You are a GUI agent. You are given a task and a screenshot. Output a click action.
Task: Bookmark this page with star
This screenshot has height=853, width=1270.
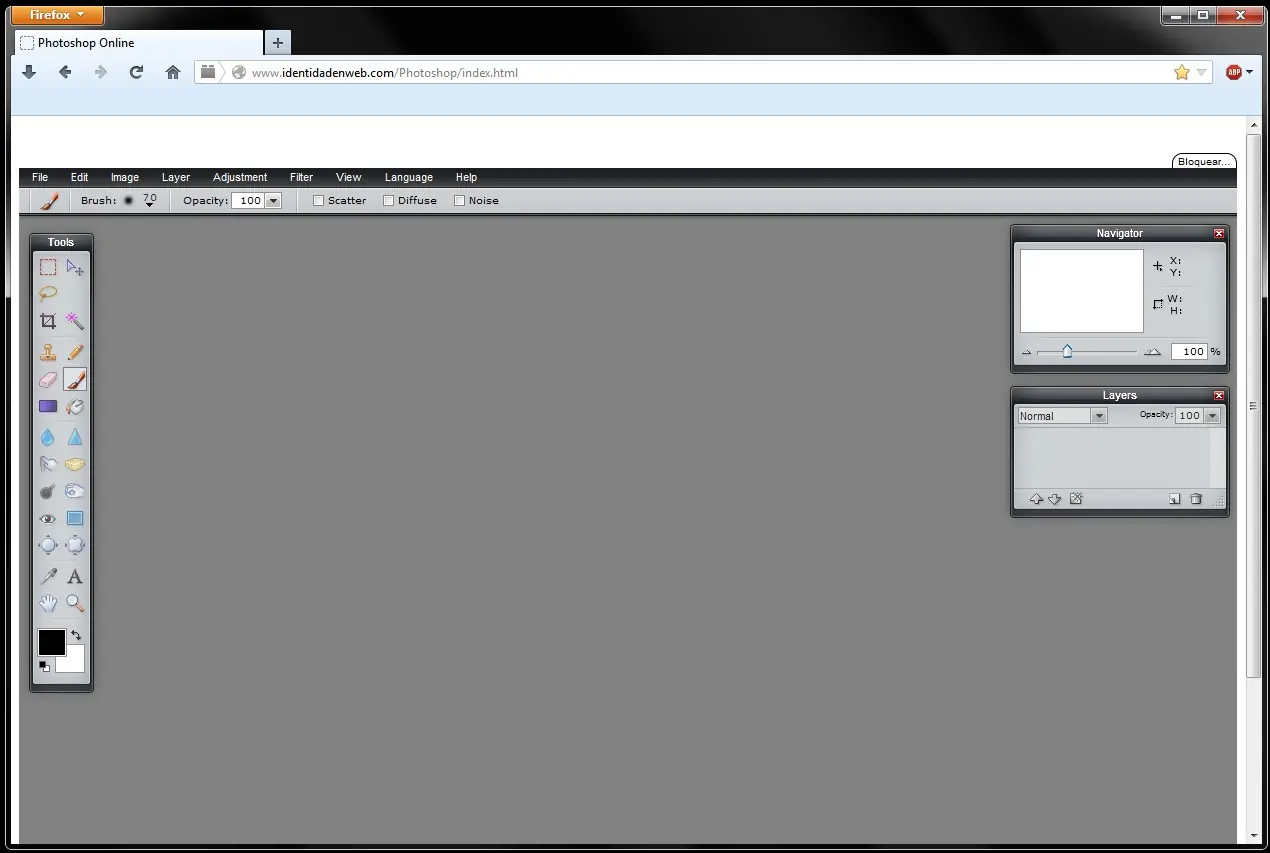1181,72
